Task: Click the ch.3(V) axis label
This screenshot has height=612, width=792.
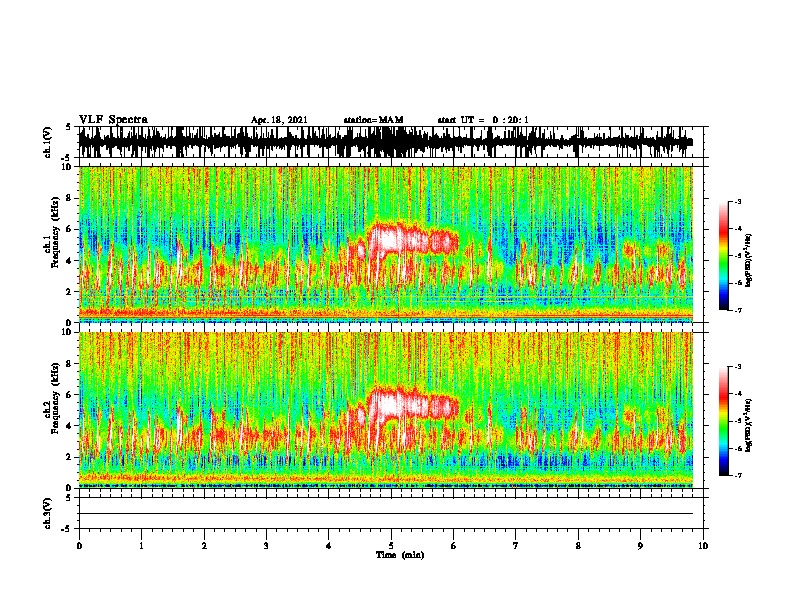Action: click(47, 513)
